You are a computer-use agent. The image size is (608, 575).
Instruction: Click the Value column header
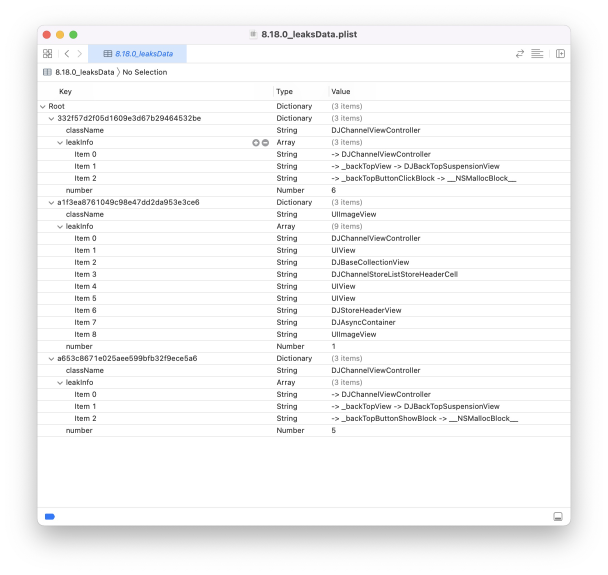point(341,92)
